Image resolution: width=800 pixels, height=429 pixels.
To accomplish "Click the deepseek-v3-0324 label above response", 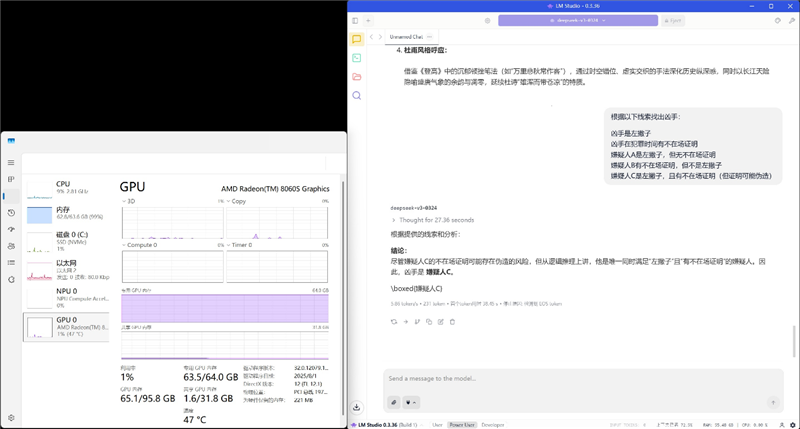I will (x=413, y=208).
